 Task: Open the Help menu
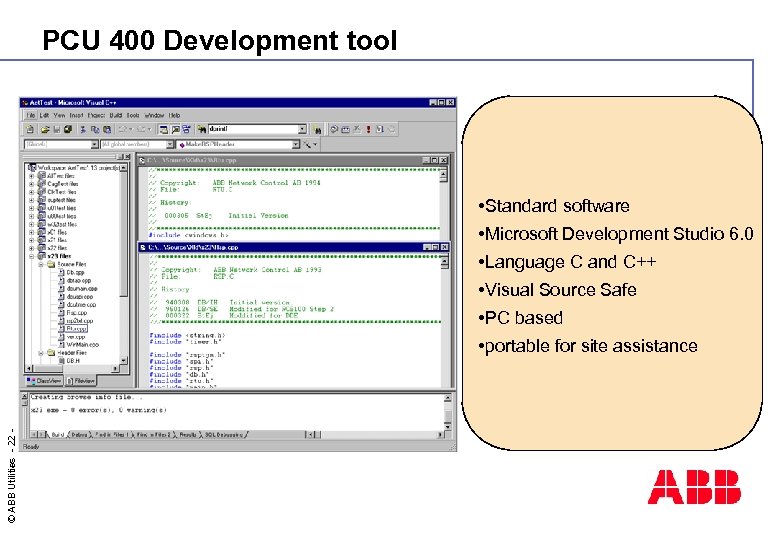[x=174, y=115]
